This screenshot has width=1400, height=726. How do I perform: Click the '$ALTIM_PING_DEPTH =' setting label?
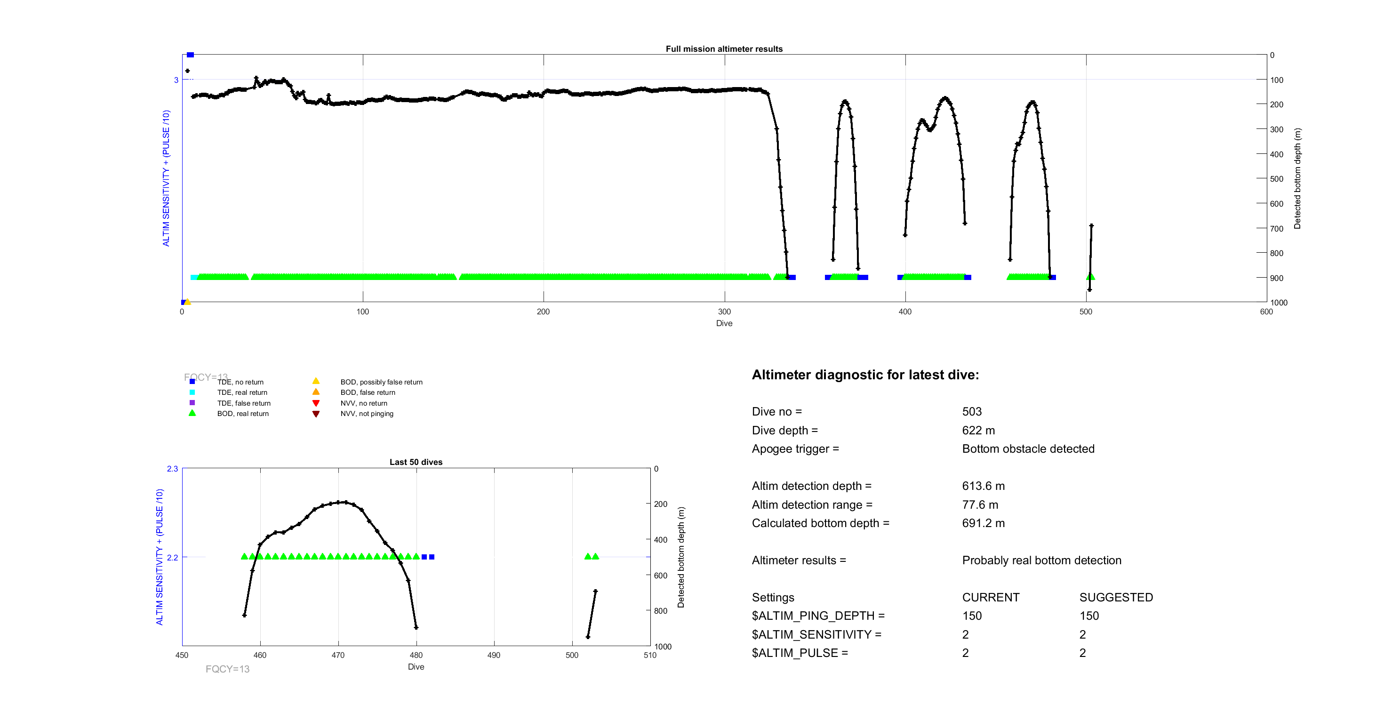[818, 616]
